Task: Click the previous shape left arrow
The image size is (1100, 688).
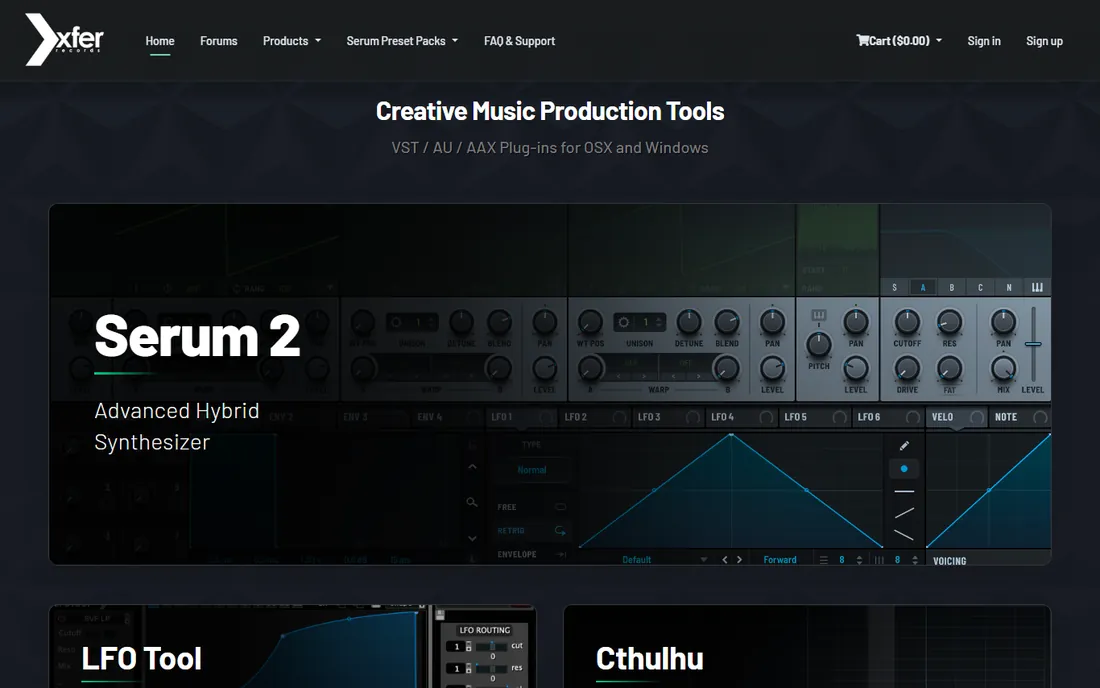Action: [725, 560]
